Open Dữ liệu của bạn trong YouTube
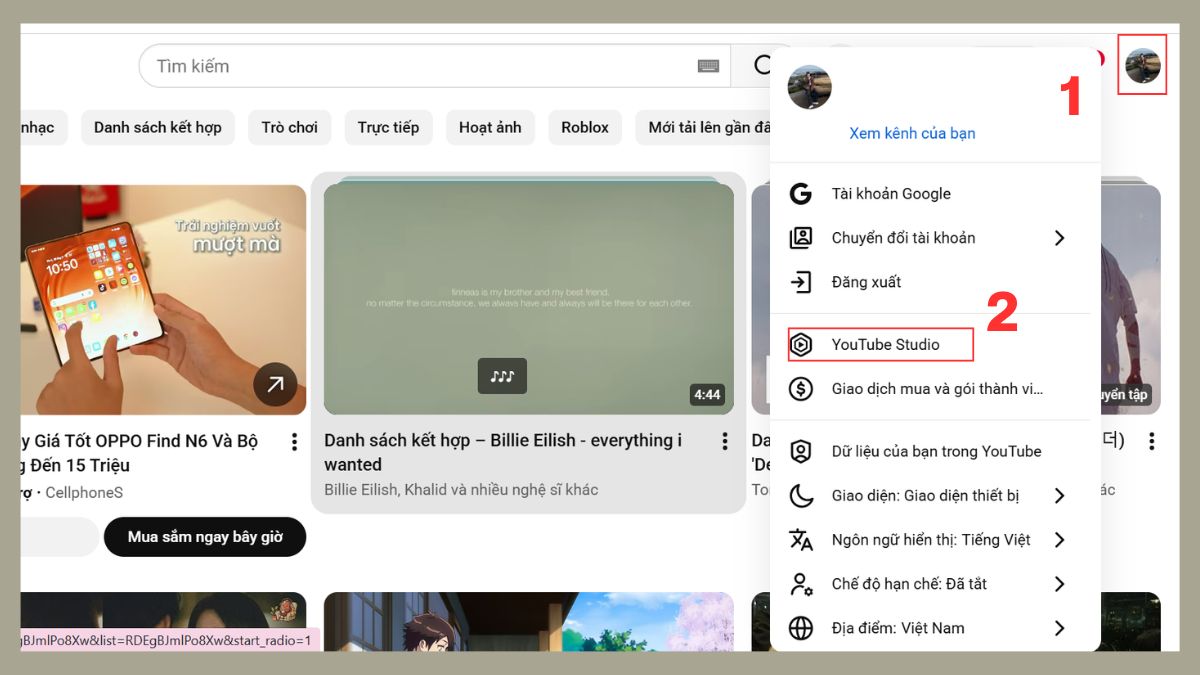 (x=935, y=452)
